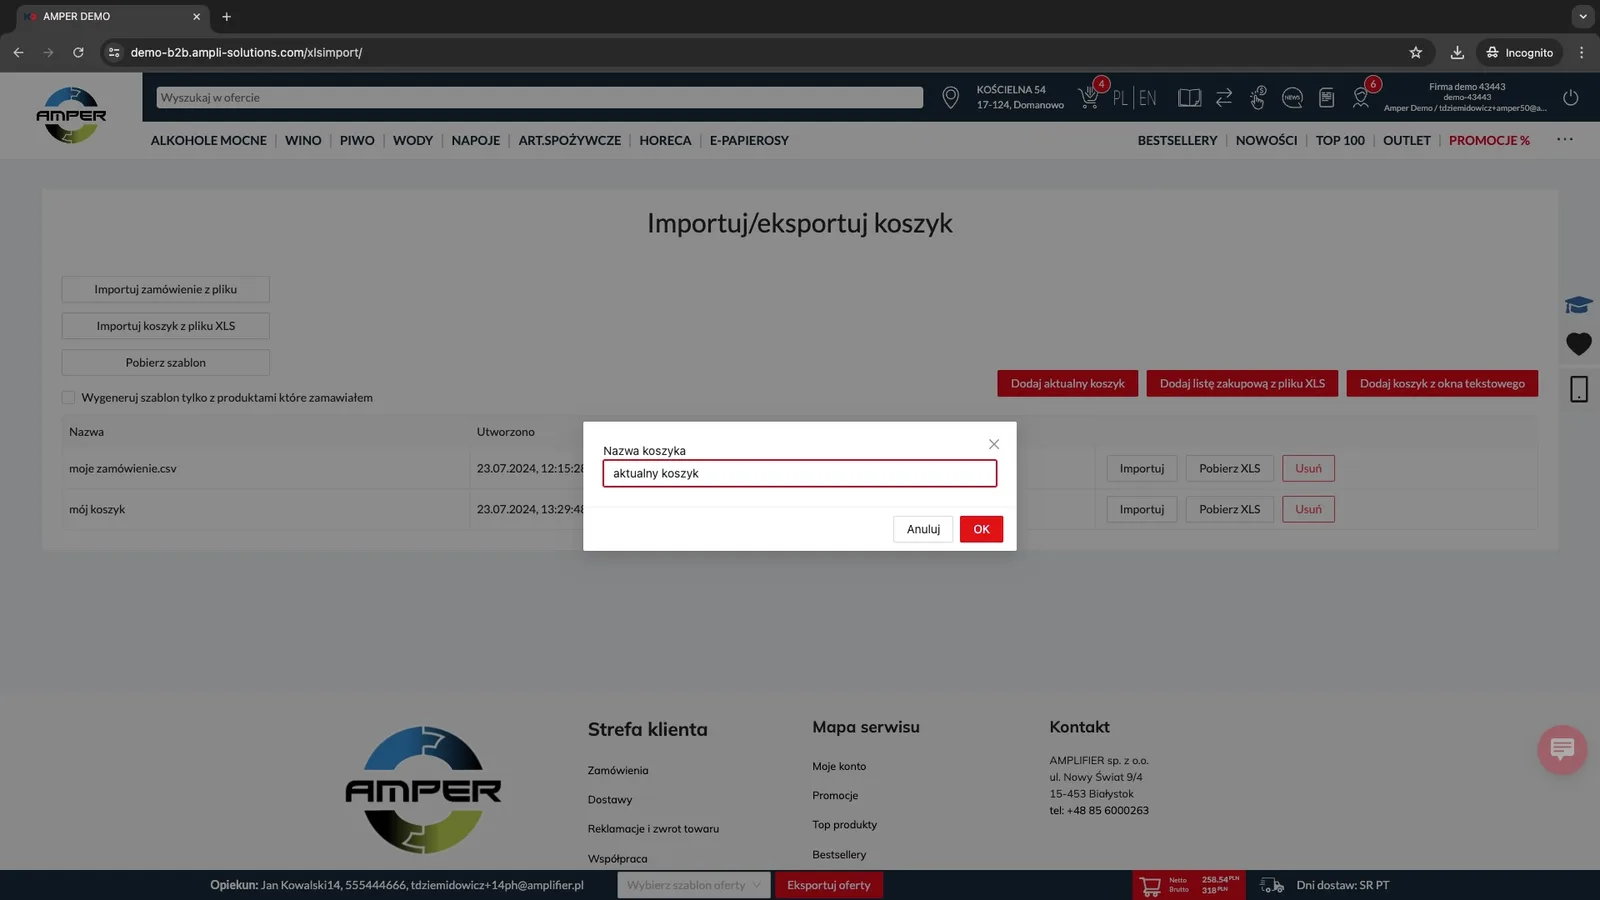The image size is (1600, 900).
Task: Open the news speech bubble icon
Action: click(1292, 97)
